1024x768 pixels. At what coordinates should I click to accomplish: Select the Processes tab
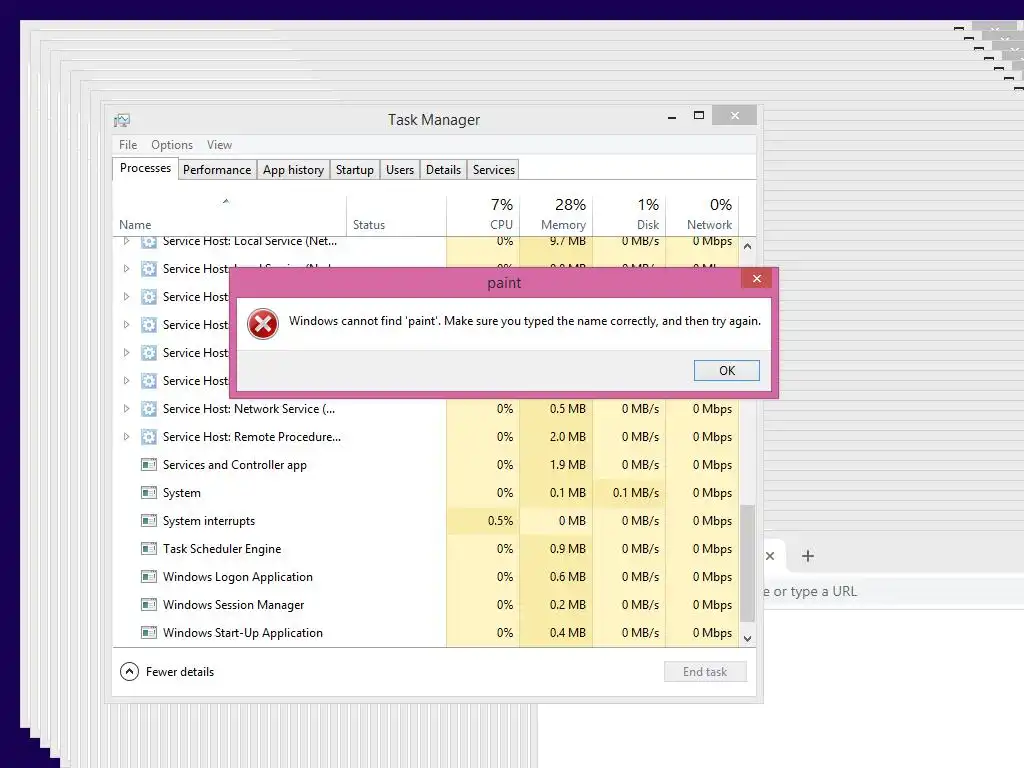pyautogui.click(x=145, y=168)
